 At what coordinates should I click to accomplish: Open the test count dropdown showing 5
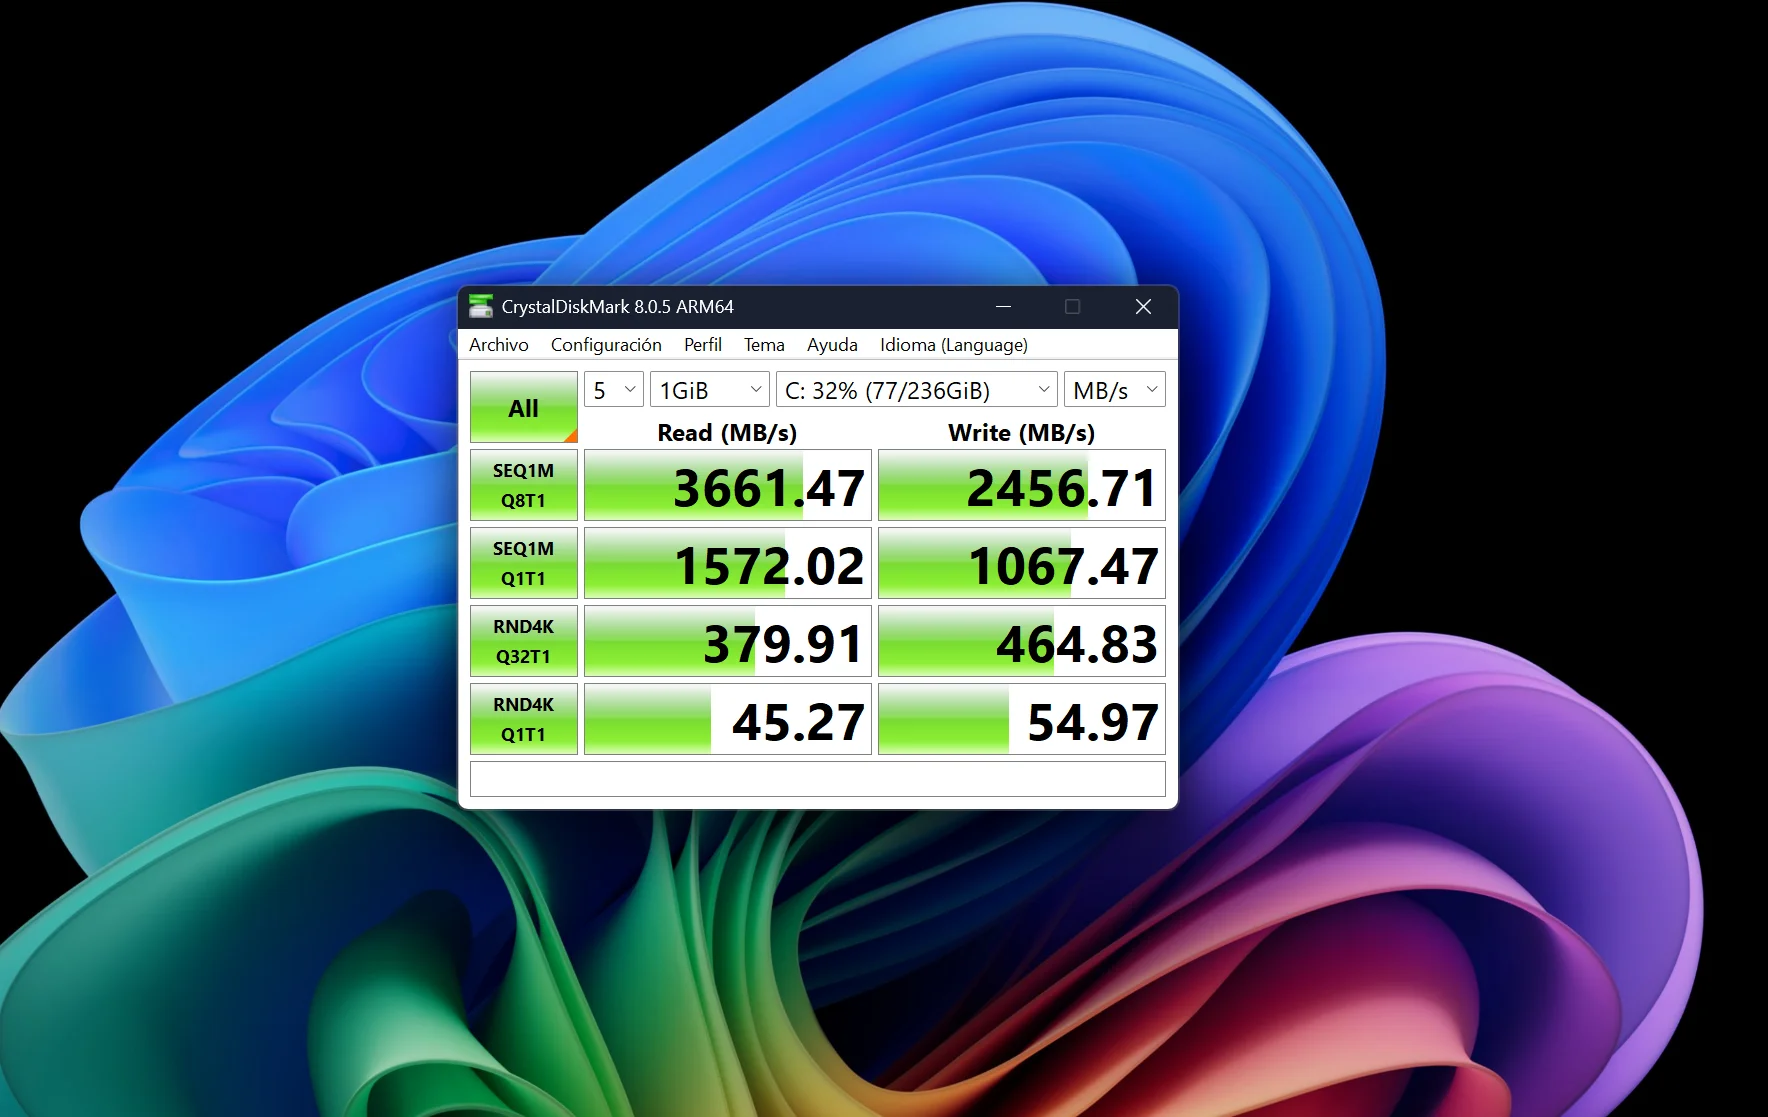point(613,389)
